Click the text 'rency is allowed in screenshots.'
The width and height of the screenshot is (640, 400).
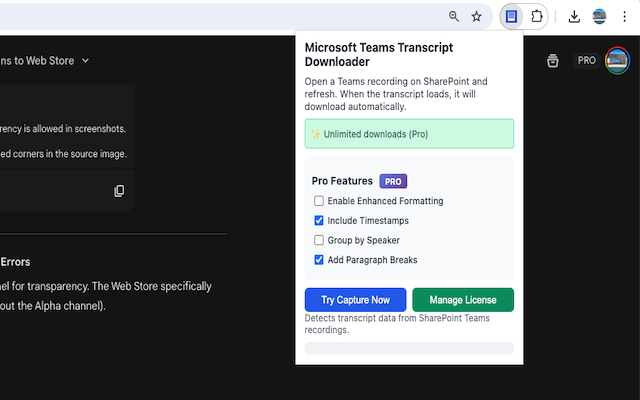pyautogui.click(x=63, y=129)
